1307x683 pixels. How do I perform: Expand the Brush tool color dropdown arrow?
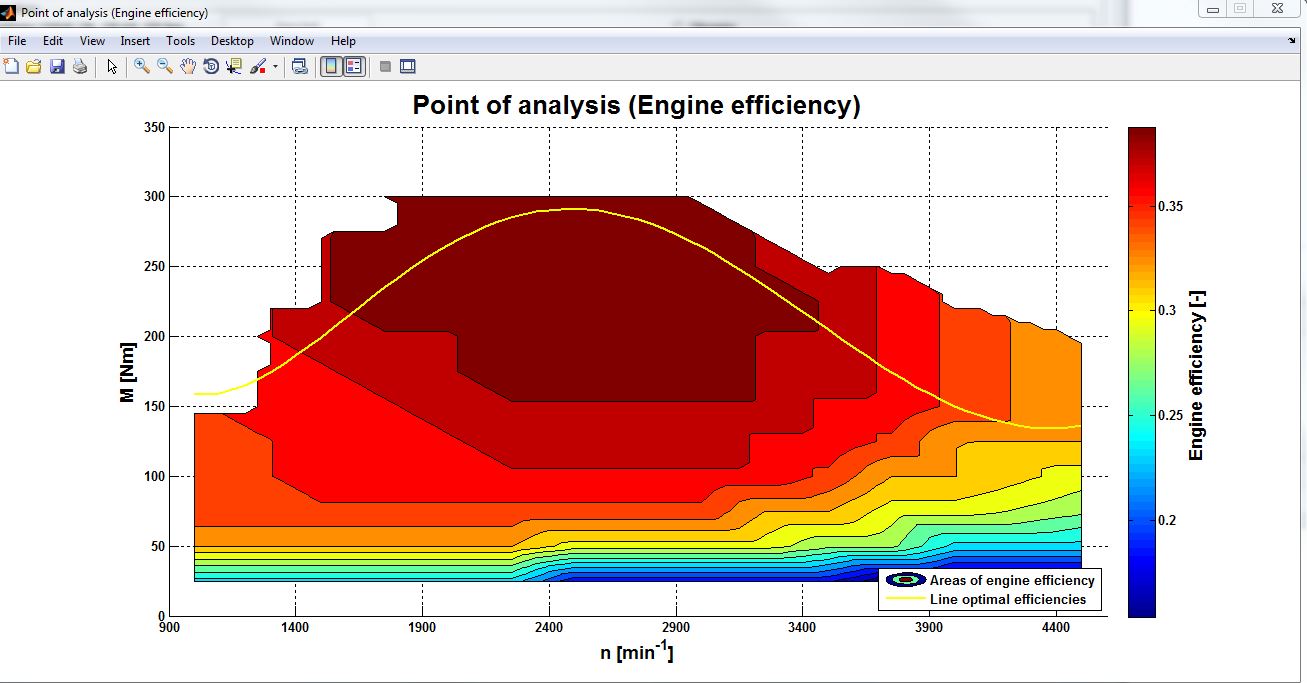point(275,67)
